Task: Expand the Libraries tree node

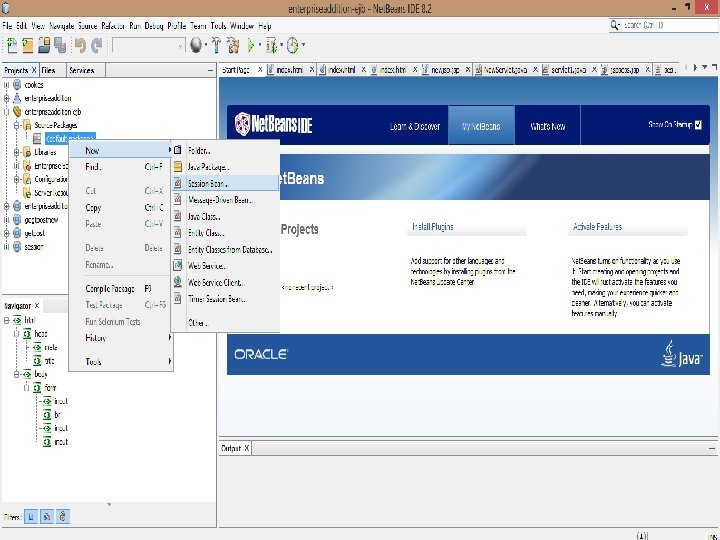Action: (x=17, y=152)
